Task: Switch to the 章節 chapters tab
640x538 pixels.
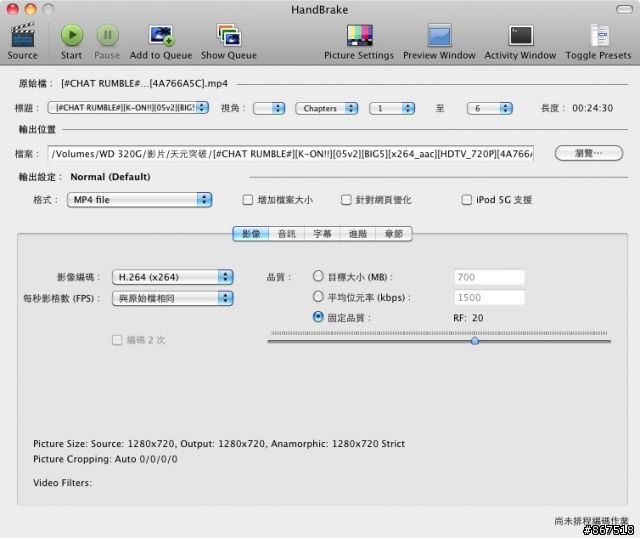Action: coord(394,234)
